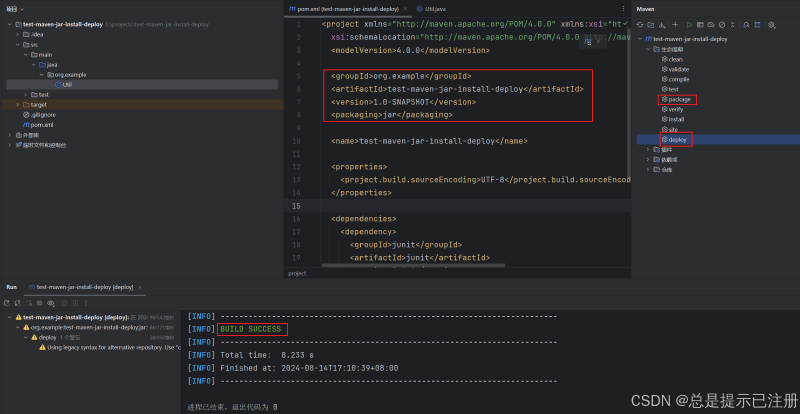Collapse project root in tree

point(10,25)
